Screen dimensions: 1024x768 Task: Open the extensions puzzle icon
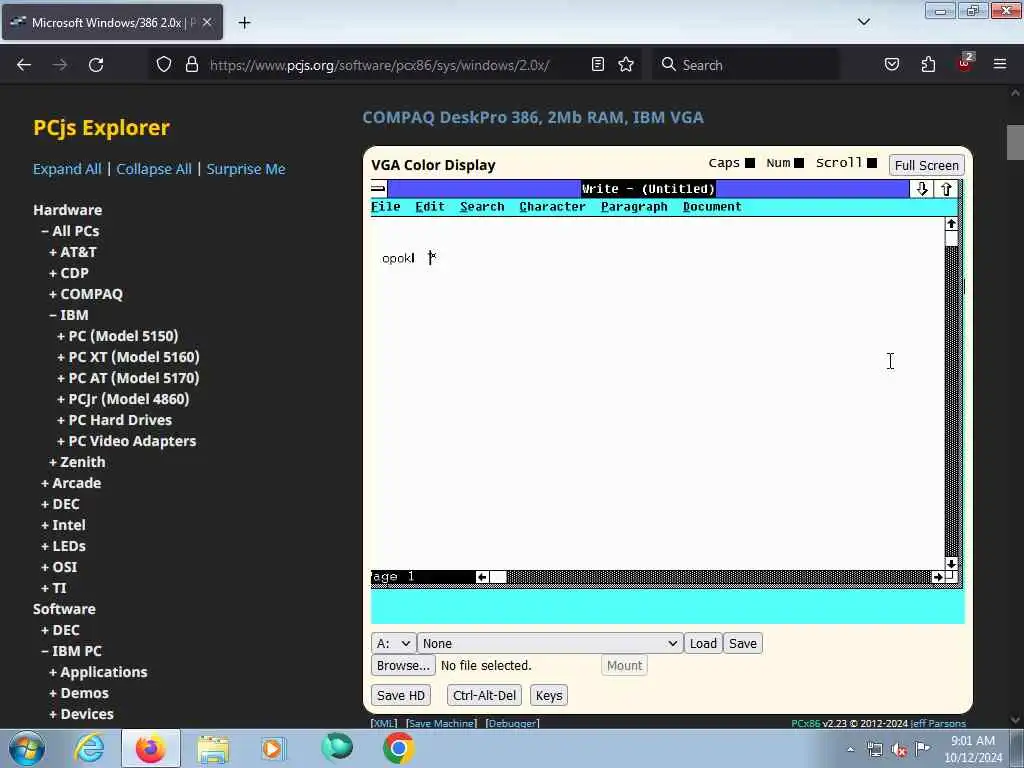pyautogui.click(x=928, y=64)
